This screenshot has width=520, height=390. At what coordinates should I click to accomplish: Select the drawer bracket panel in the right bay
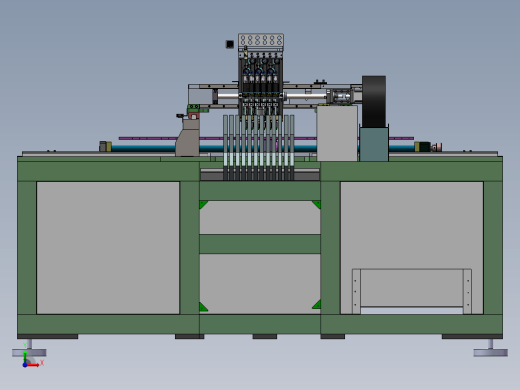tap(412, 291)
